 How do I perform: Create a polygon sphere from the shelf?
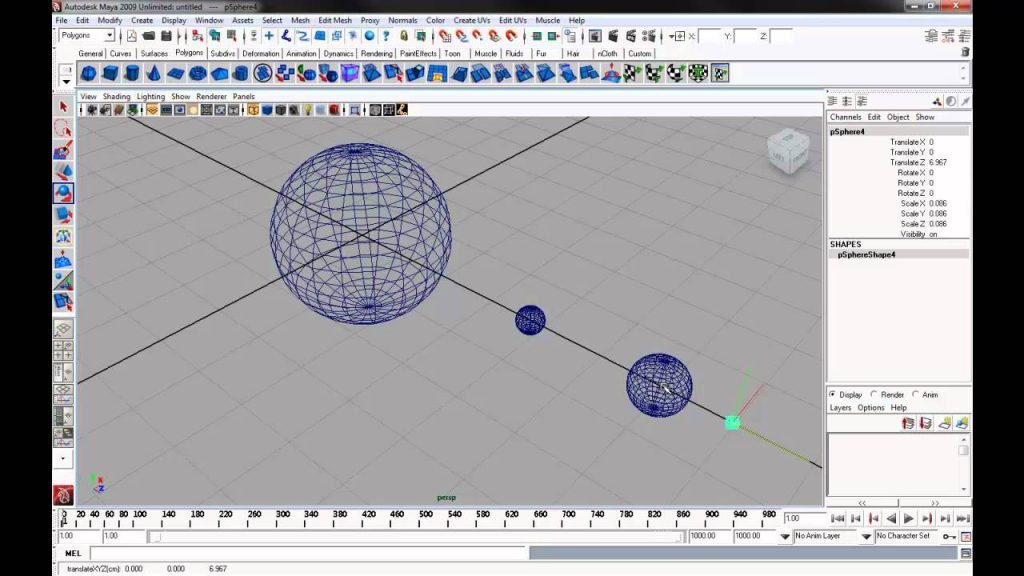pyautogui.click(x=88, y=73)
